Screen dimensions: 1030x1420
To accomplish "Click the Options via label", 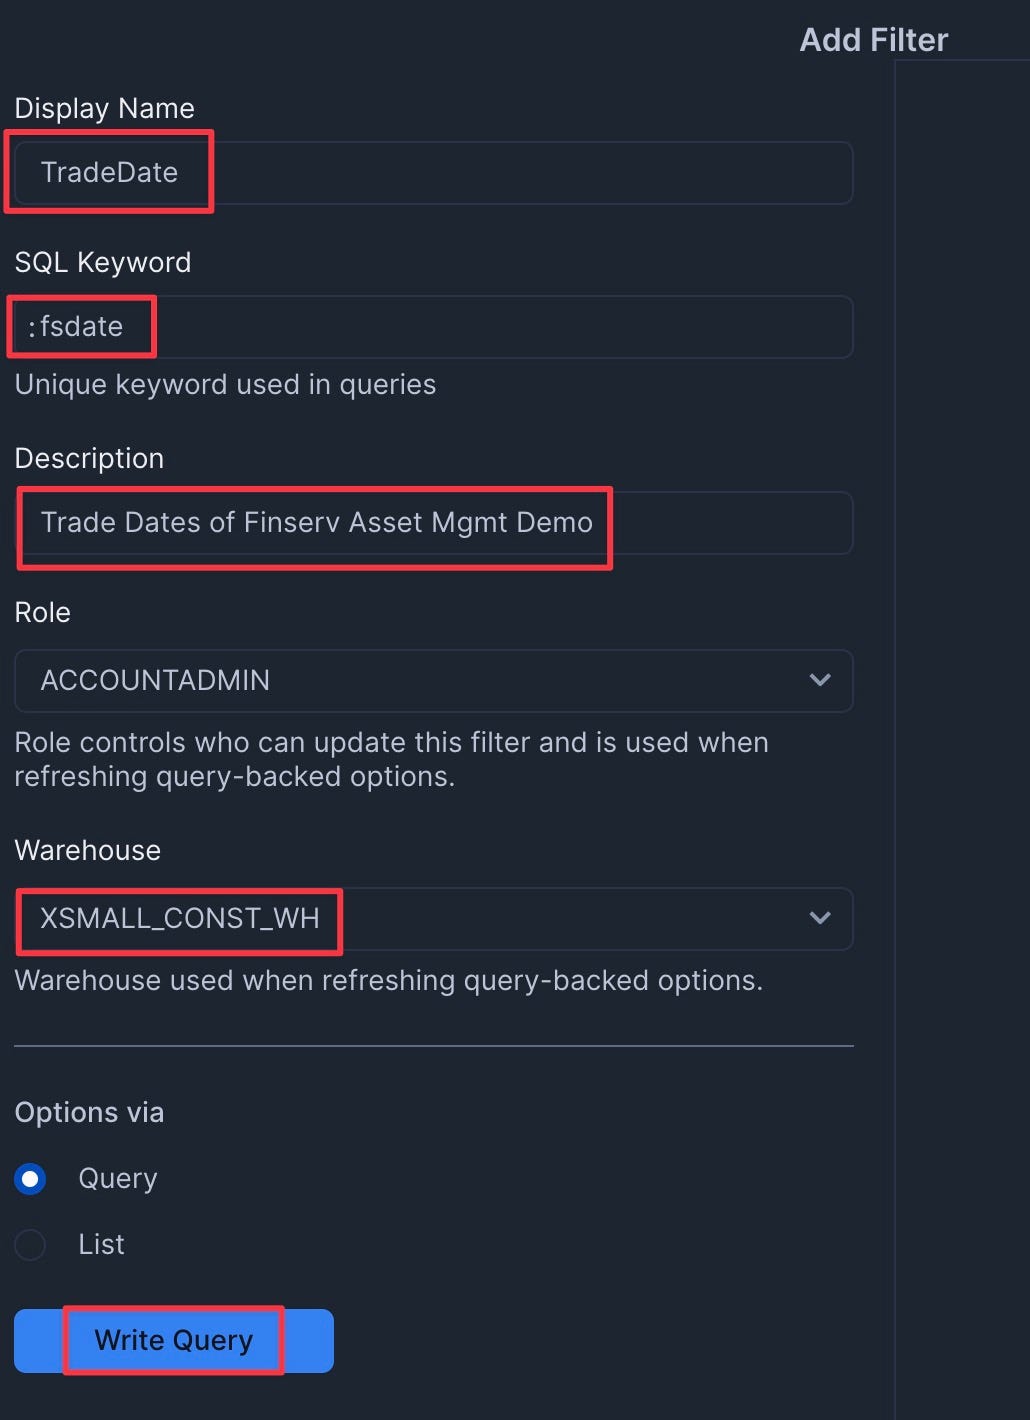I will 89,1112.
